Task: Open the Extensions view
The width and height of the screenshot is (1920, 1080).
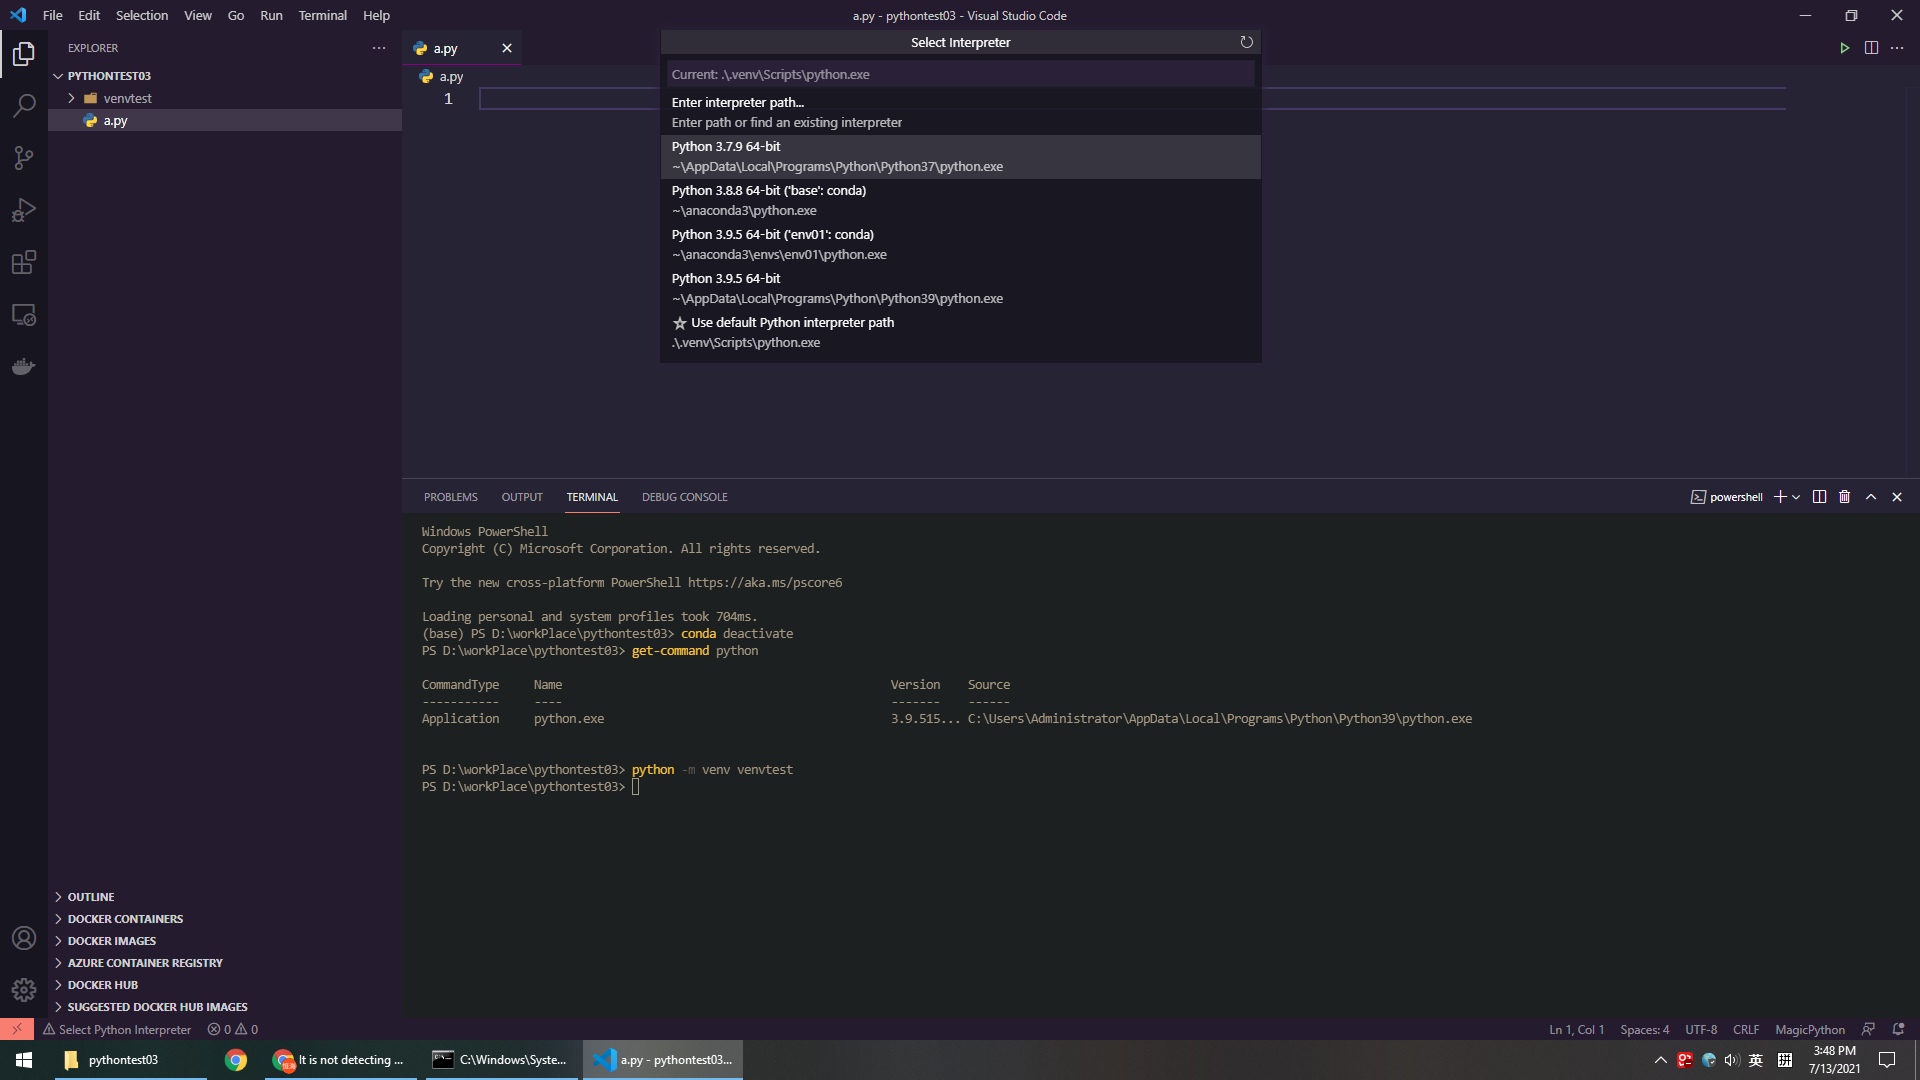Action: tap(24, 262)
